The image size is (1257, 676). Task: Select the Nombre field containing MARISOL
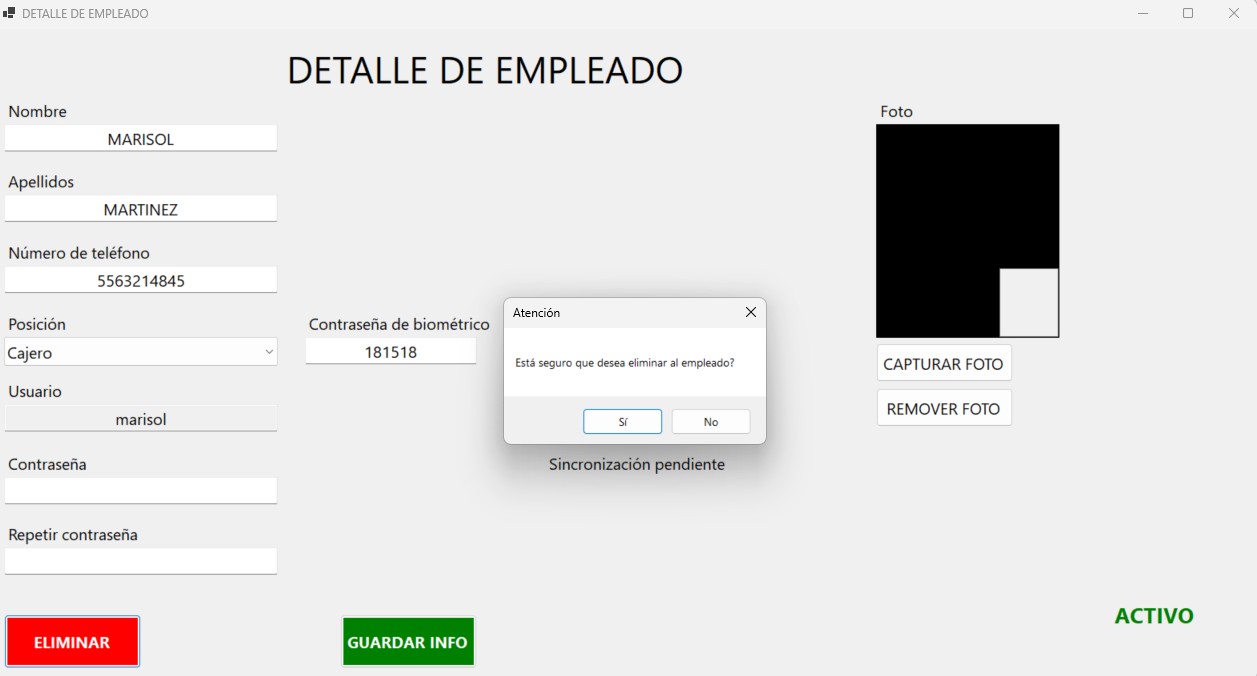[140, 139]
